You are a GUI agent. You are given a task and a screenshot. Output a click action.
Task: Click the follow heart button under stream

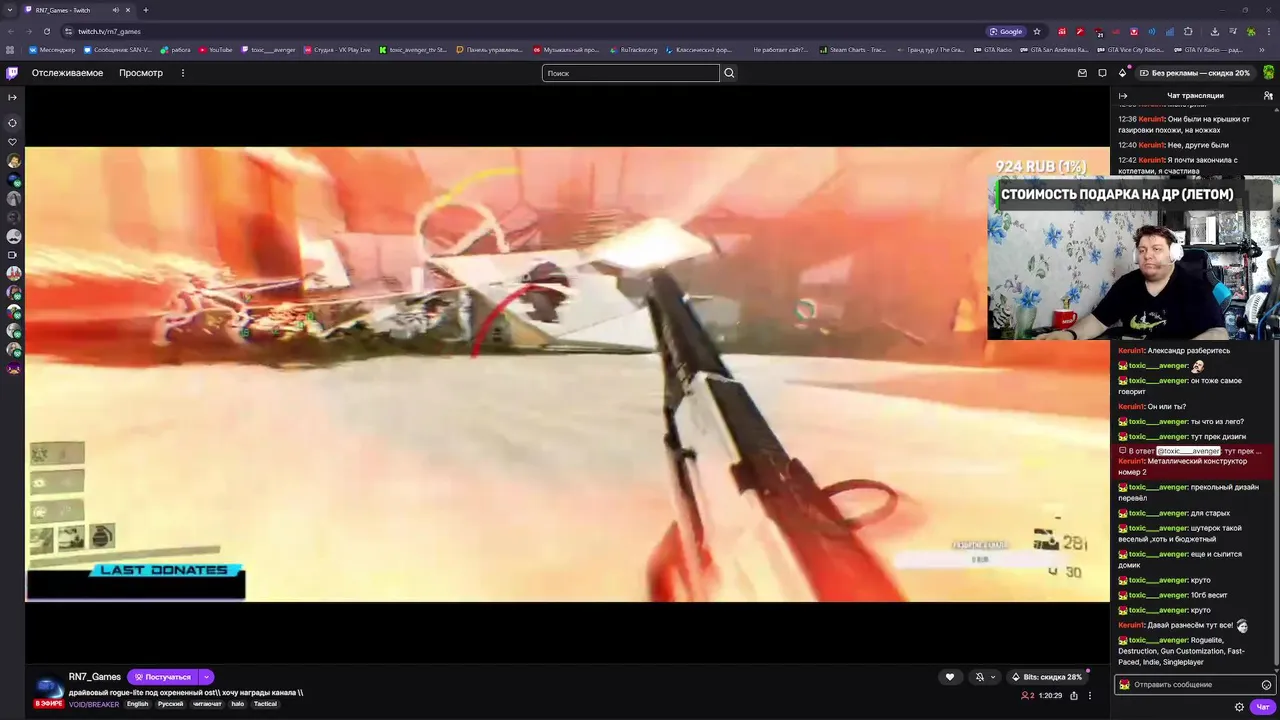pos(950,677)
